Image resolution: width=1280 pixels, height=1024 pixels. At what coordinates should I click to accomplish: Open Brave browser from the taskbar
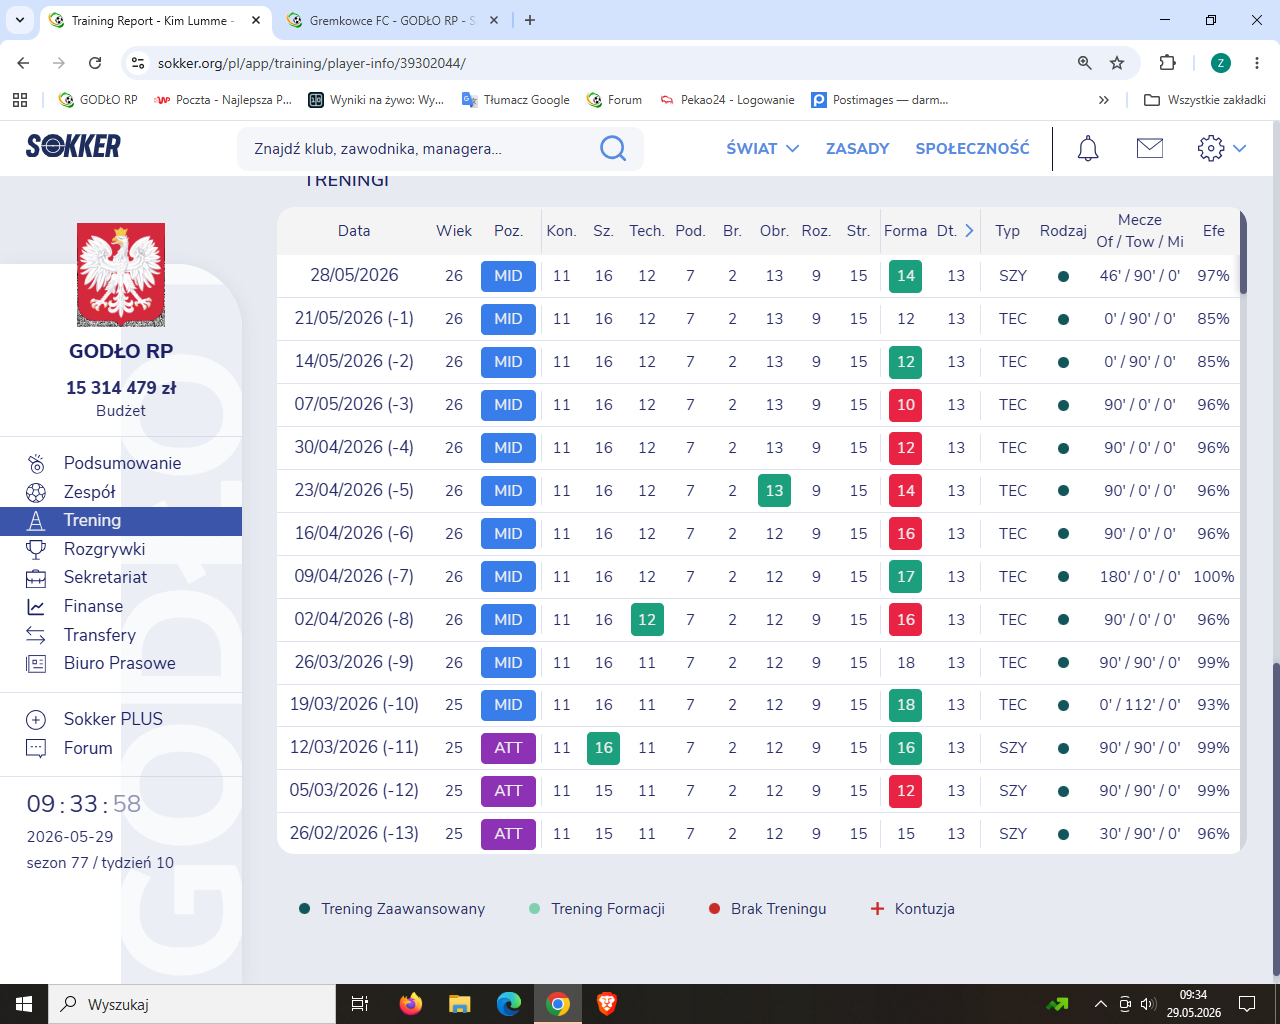tap(607, 1004)
